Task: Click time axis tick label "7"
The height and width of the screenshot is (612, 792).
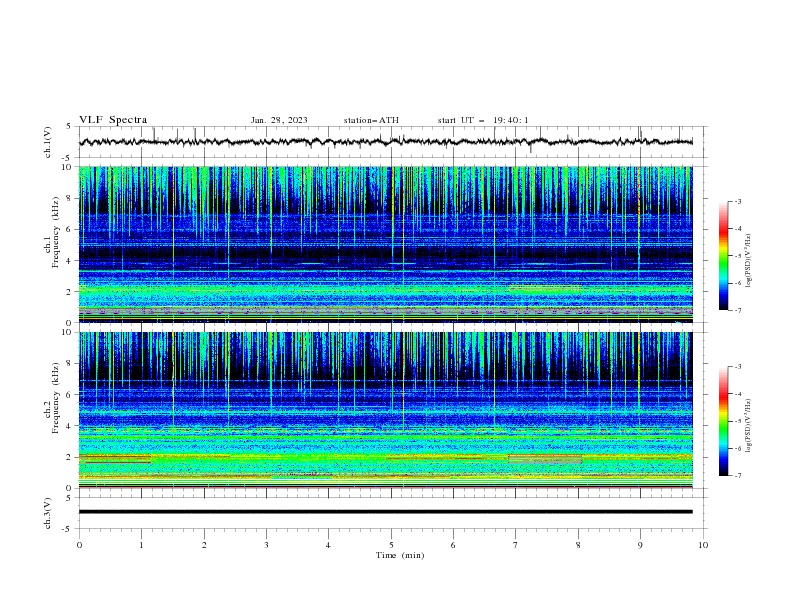Action: click(x=516, y=545)
